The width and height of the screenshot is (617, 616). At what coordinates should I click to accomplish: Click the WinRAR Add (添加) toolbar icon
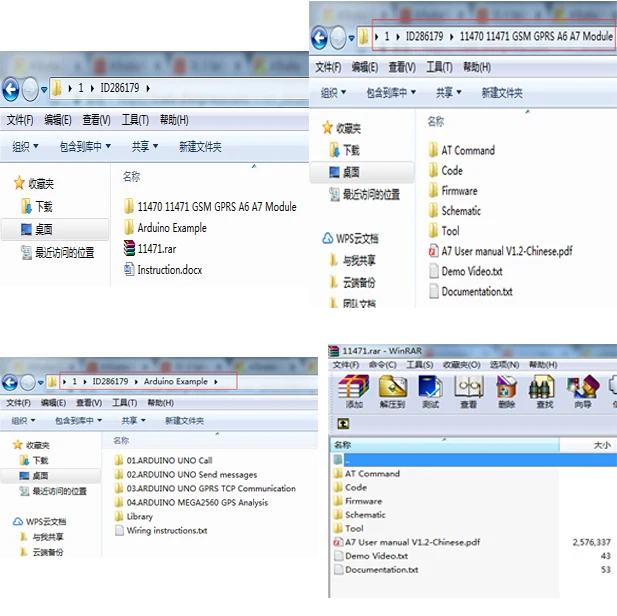353,391
